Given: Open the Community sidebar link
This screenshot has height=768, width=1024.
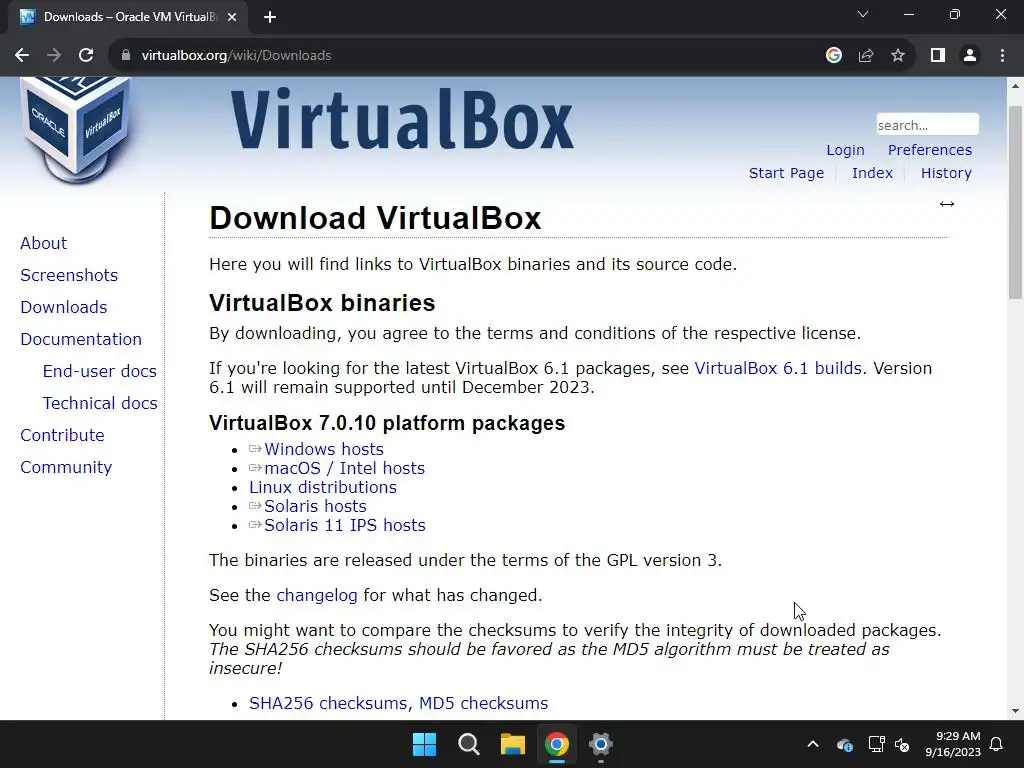Looking at the screenshot, I should pos(66,467).
